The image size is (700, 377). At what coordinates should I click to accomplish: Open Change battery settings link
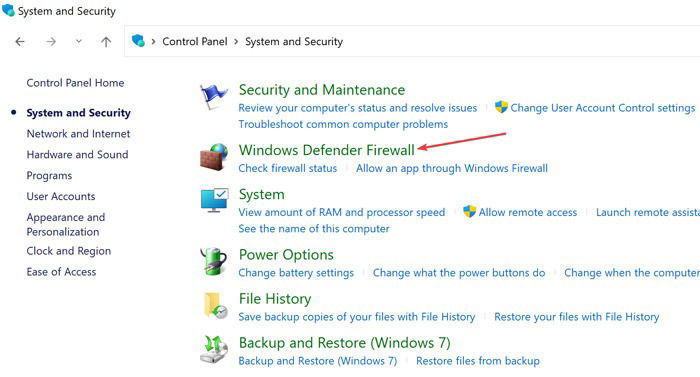click(x=296, y=272)
